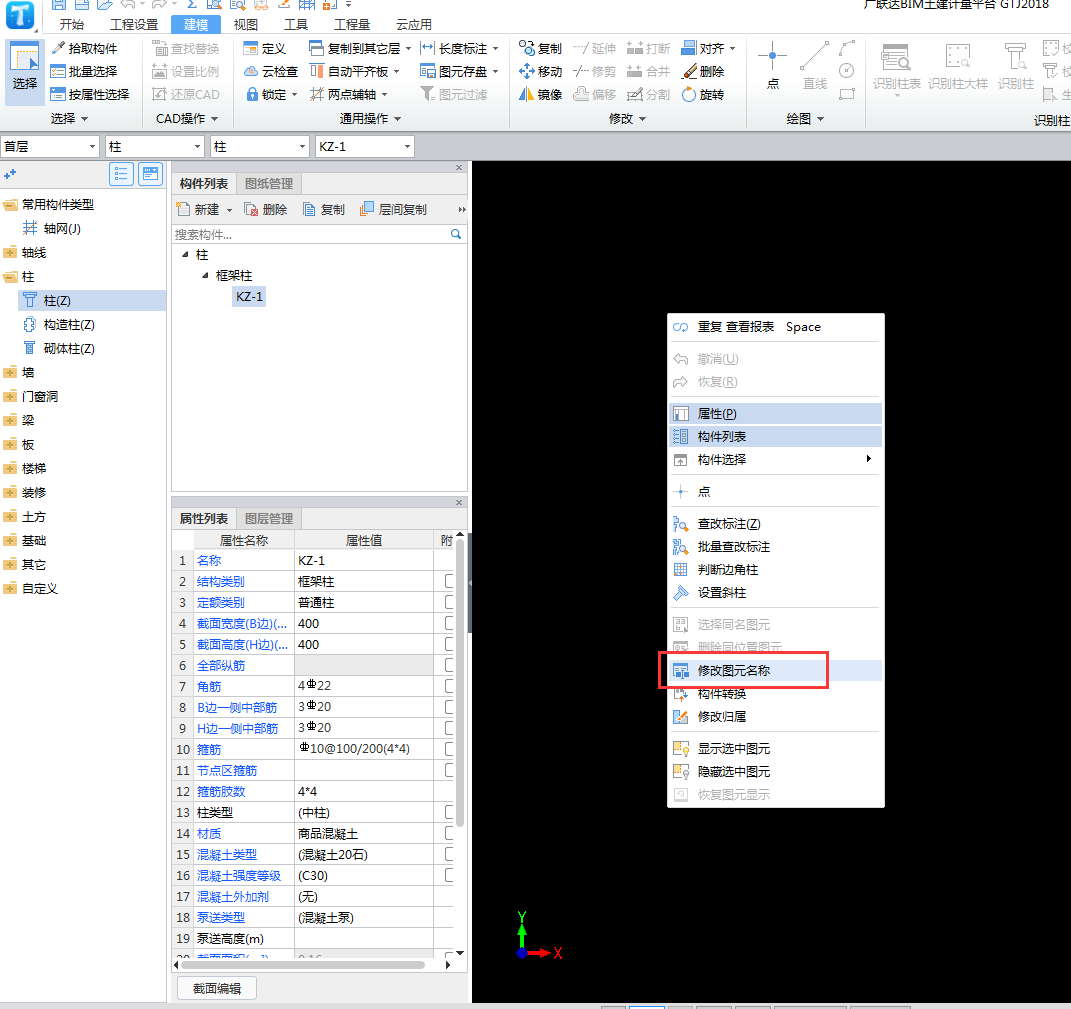Choose 修改图元名称 in context menu
This screenshot has height=1009, width=1071.
775,671
